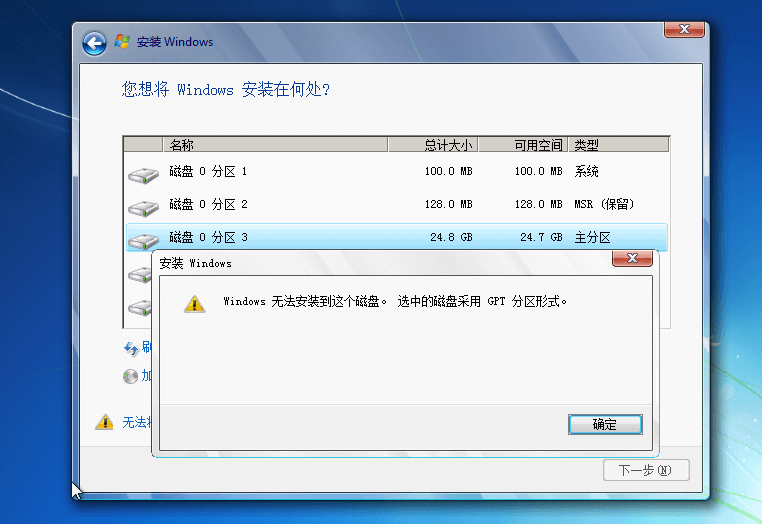
Task: Click heading 您想将 Windows 安装在何处?
Action: [226, 89]
